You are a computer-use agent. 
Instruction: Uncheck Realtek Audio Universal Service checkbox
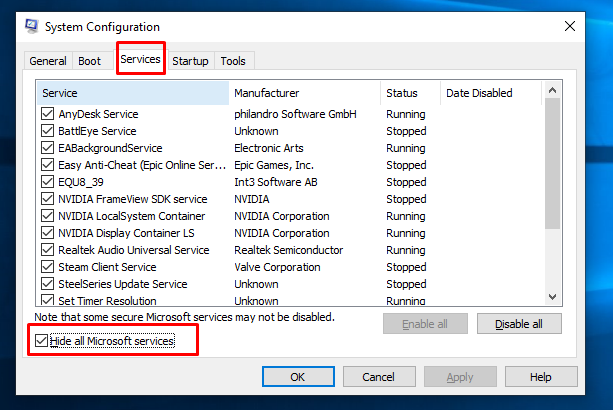click(47, 250)
